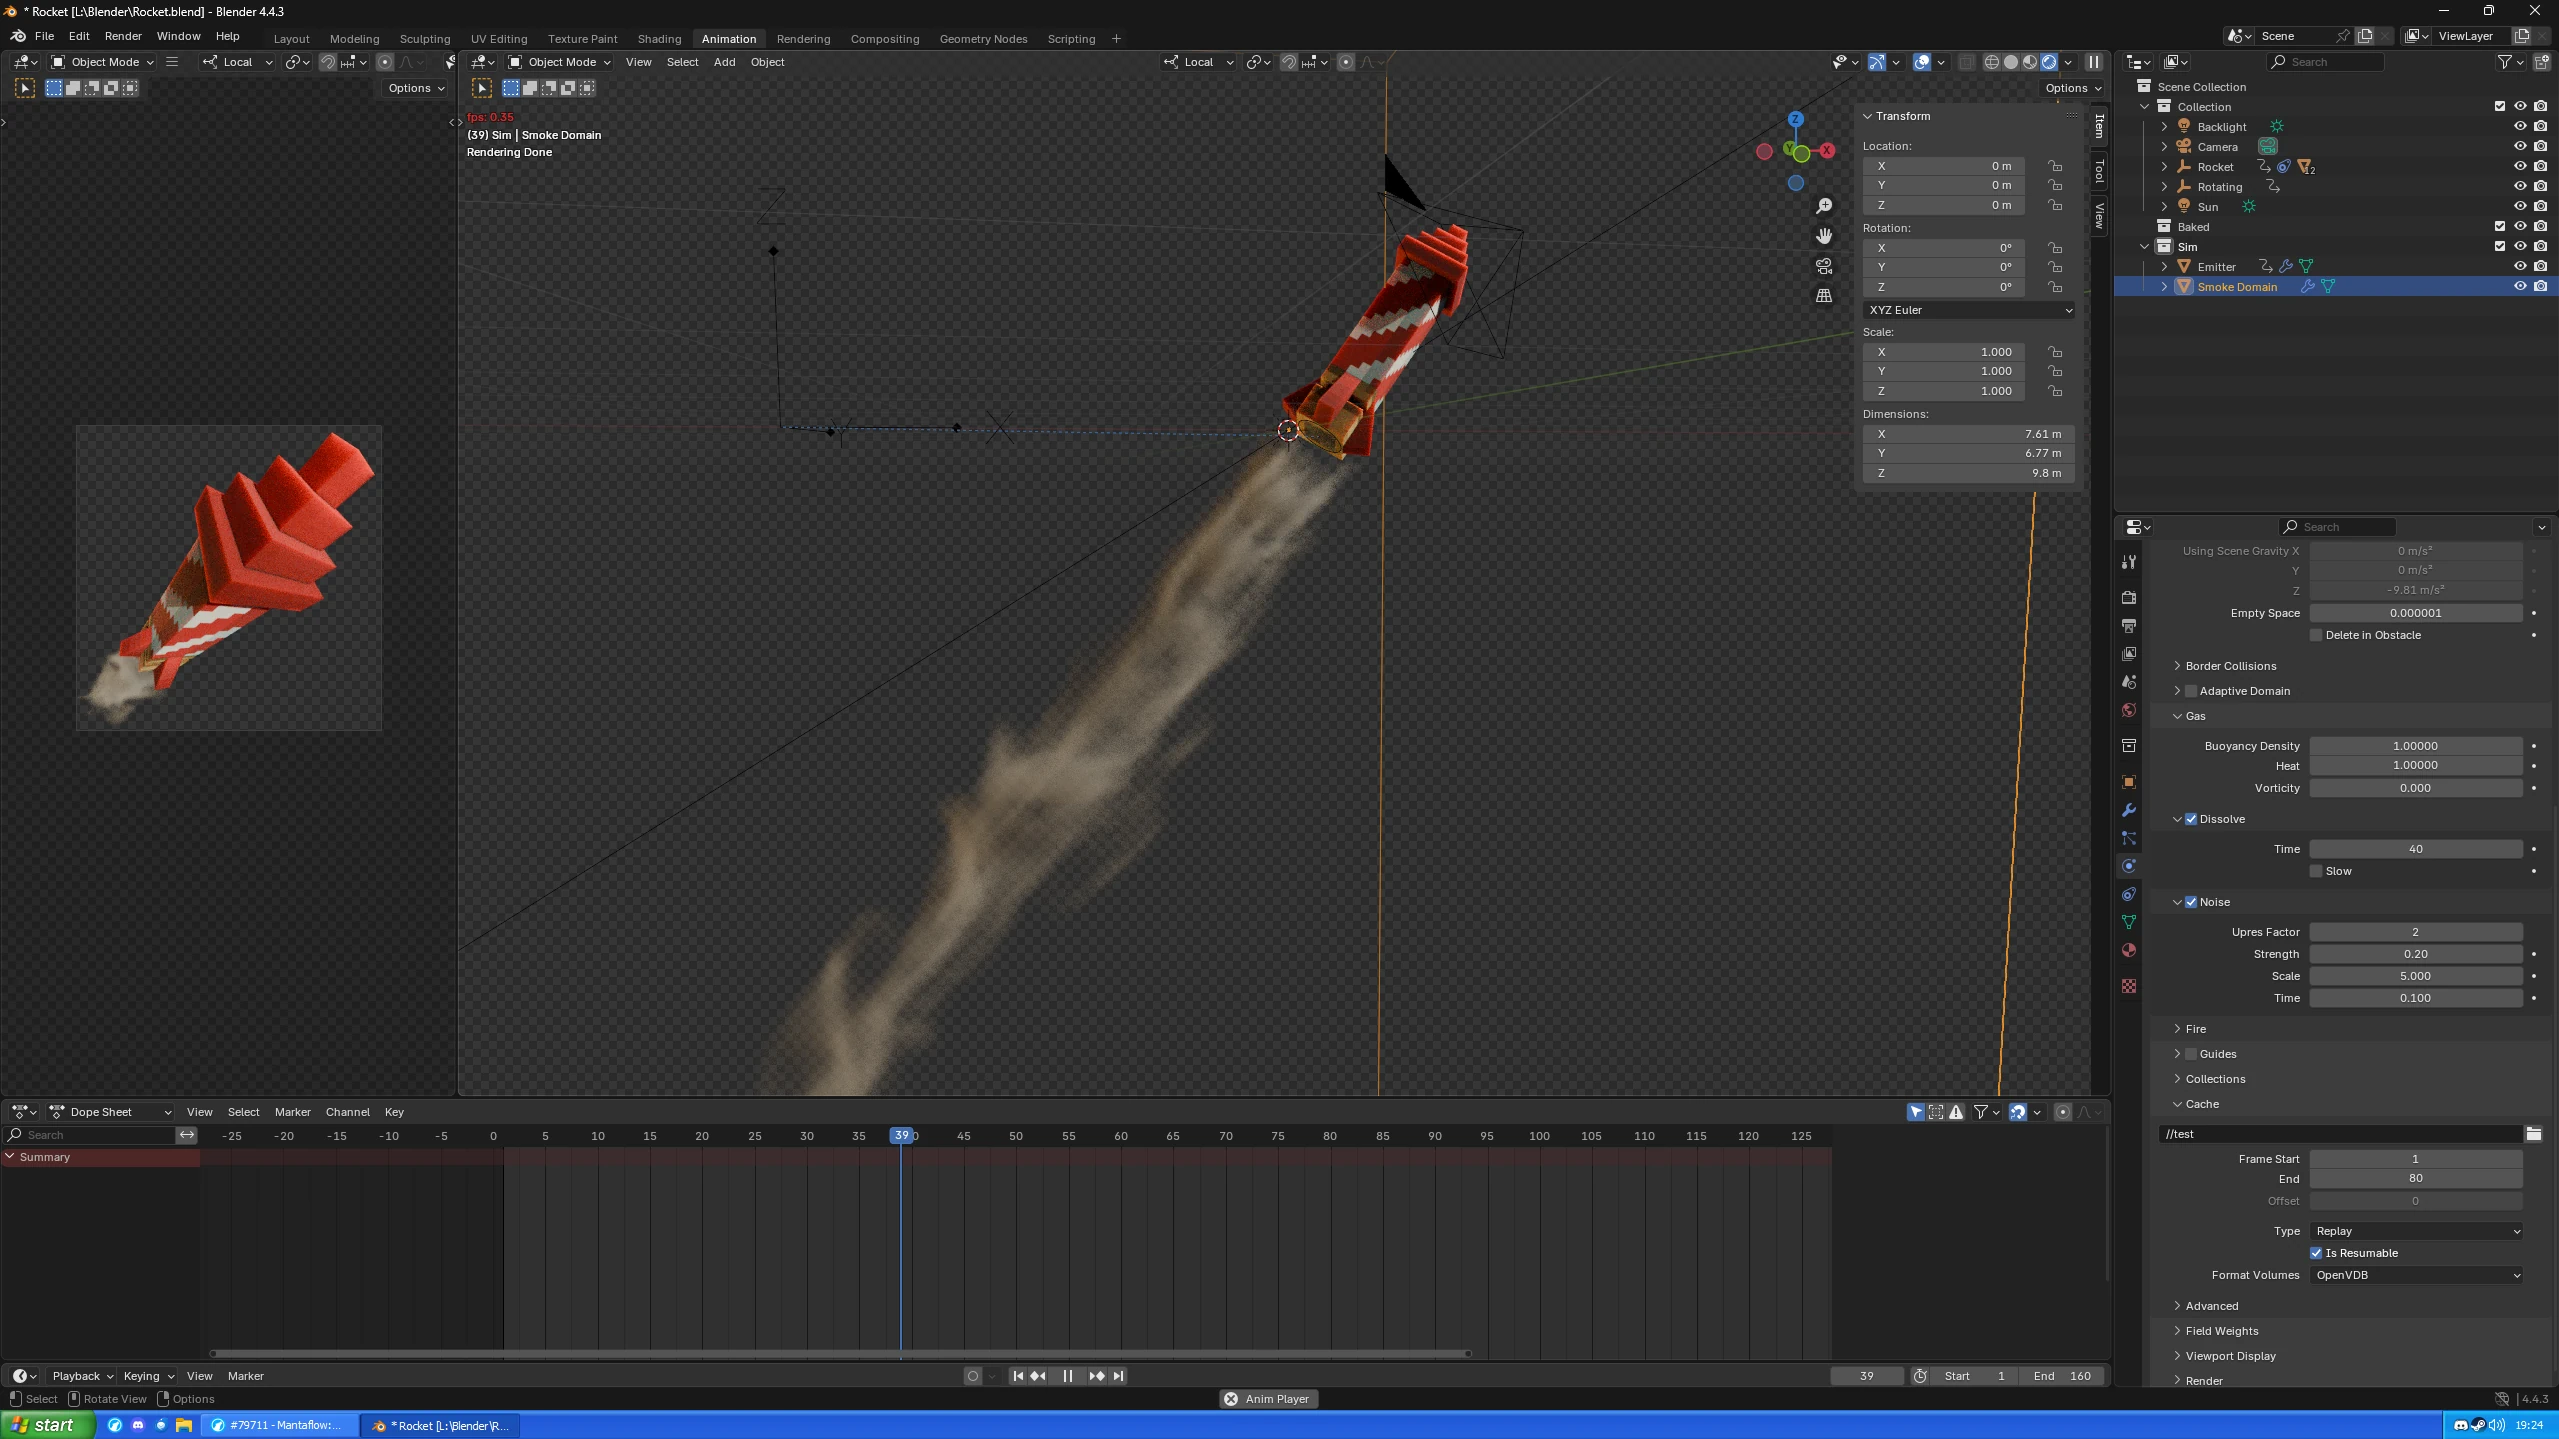Viewport: 2559px width, 1439px height.
Task: Expand the Border Collisions panel
Action: pos(2230,666)
